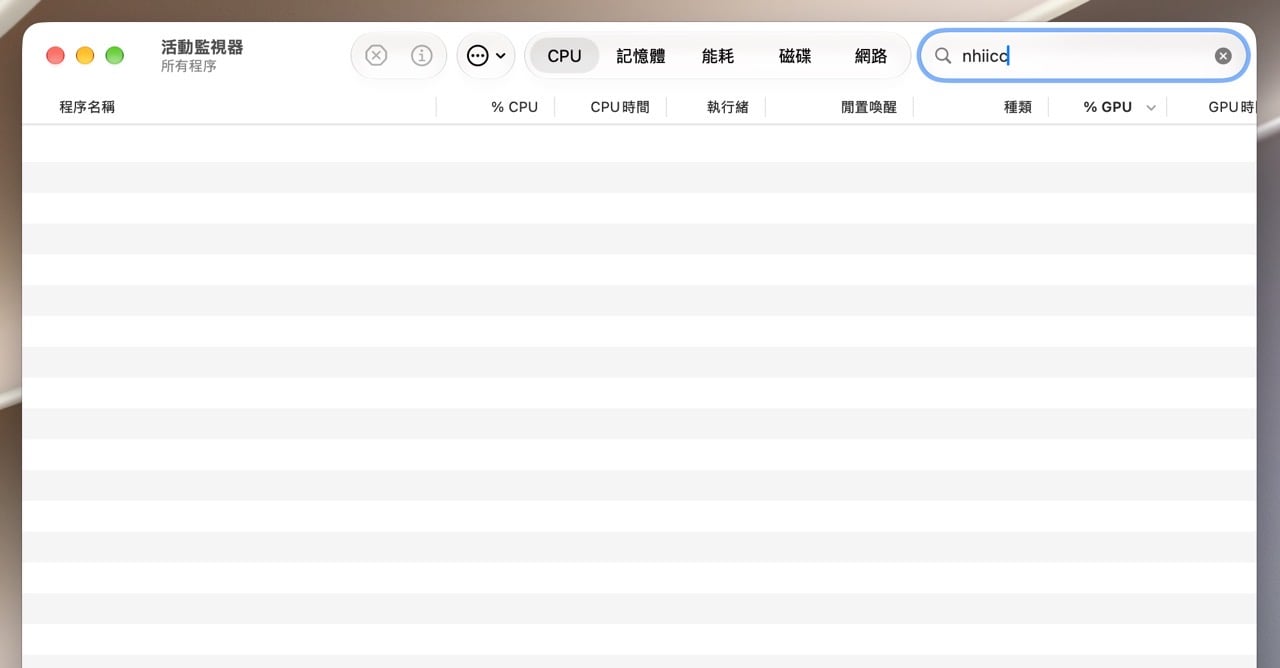Switch to the 網路 tab
Viewport: 1280px width, 668px height.
(x=871, y=56)
